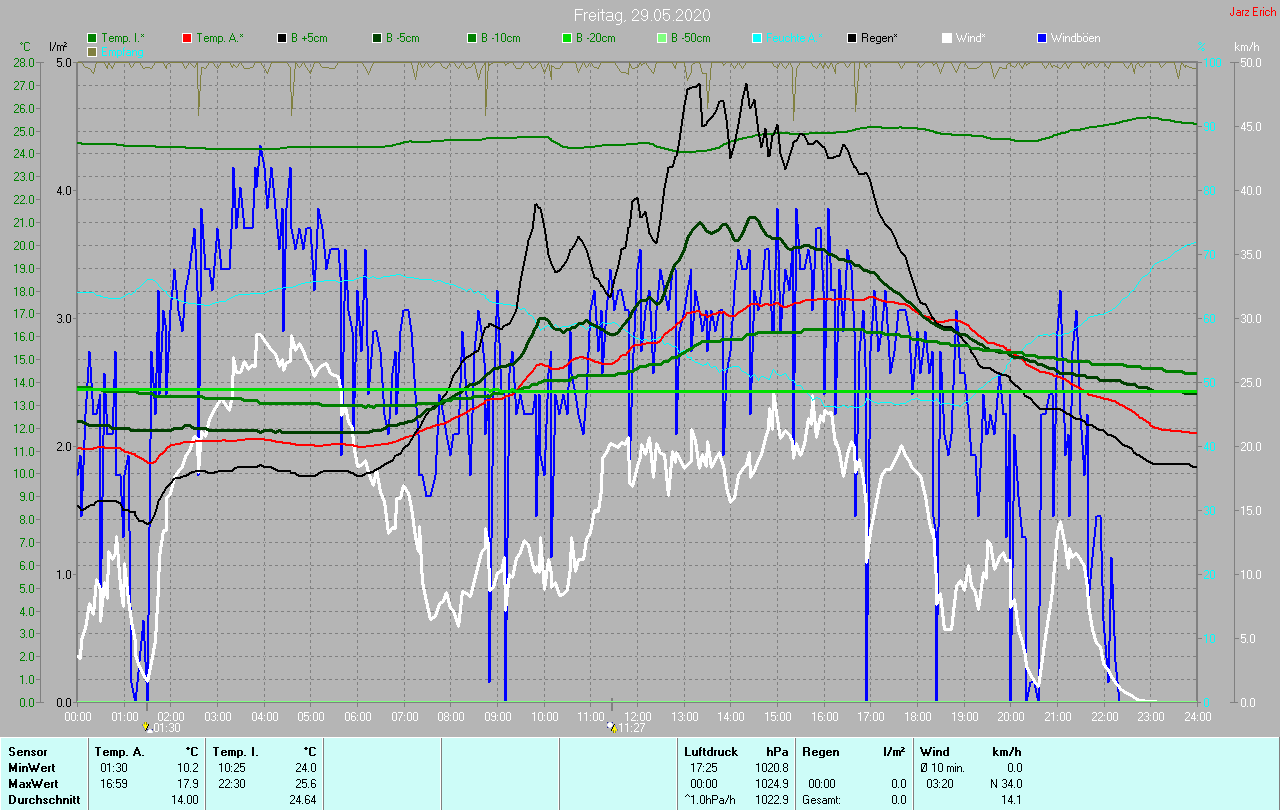Click the blue Windböen legend square
1280x810 pixels.
pyautogui.click(x=1041, y=38)
